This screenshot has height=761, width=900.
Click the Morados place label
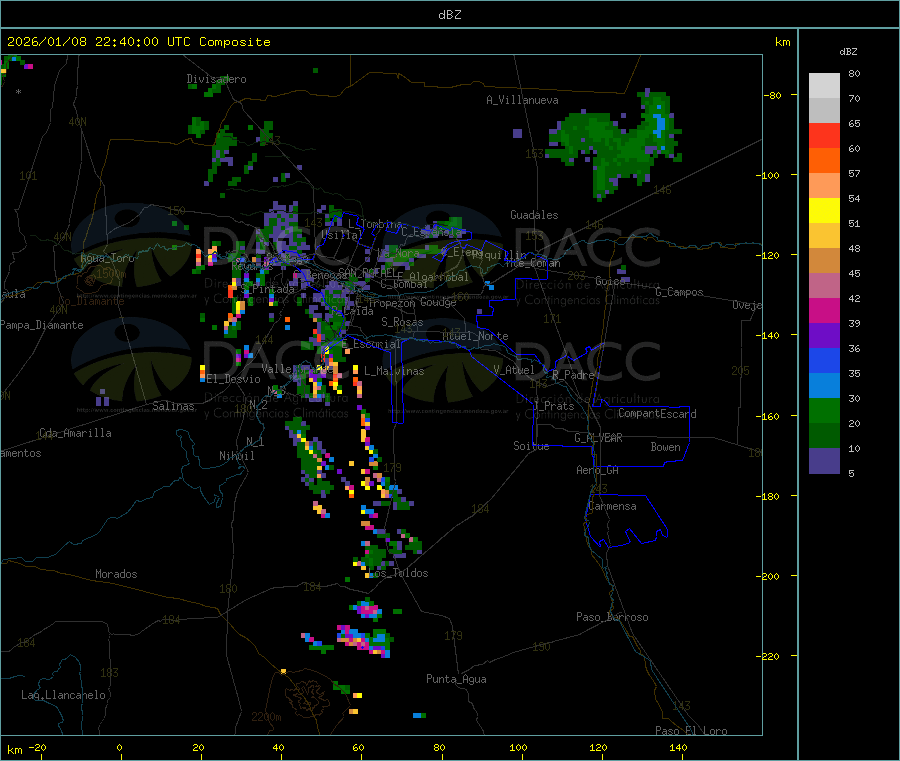coord(116,574)
